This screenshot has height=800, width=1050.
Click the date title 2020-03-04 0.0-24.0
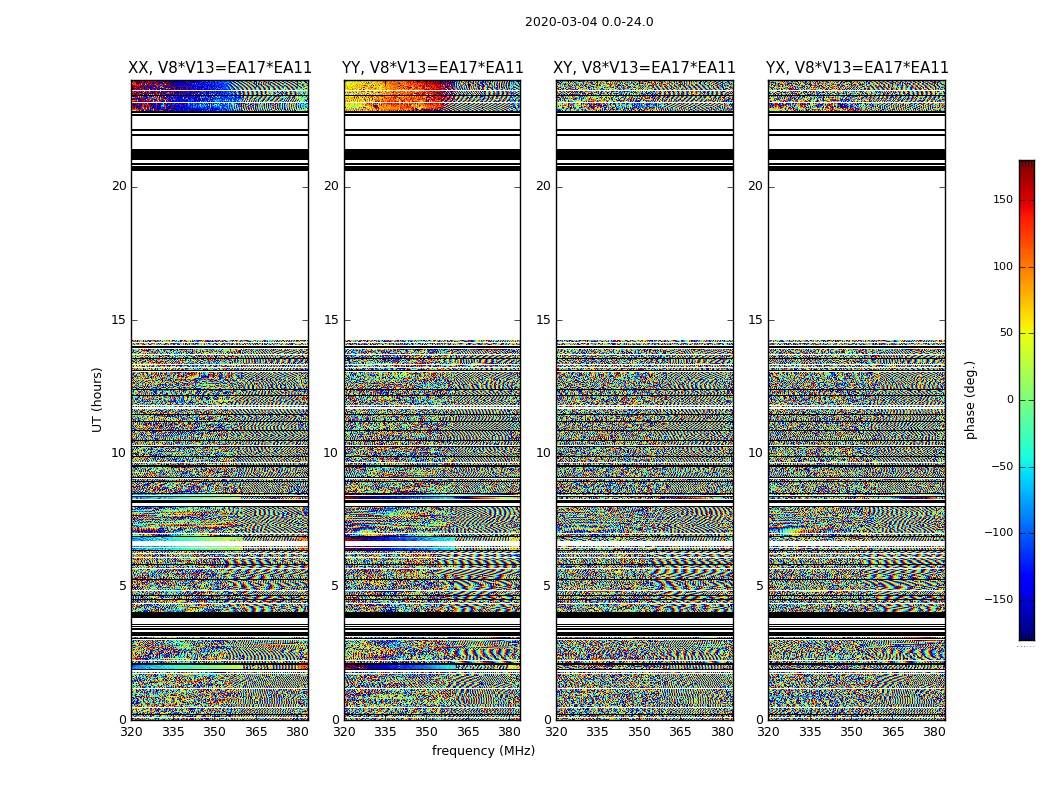(x=589, y=22)
